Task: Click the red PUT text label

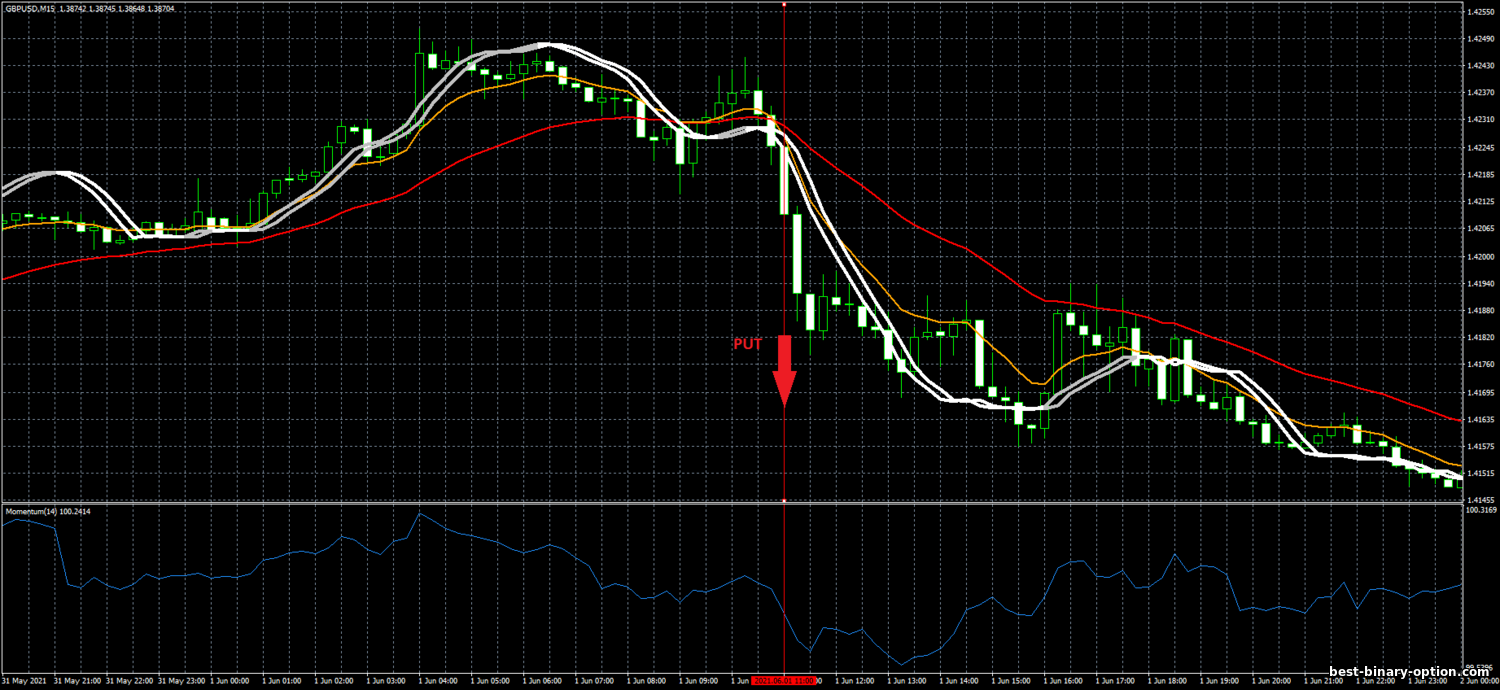Action: coord(747,344)
